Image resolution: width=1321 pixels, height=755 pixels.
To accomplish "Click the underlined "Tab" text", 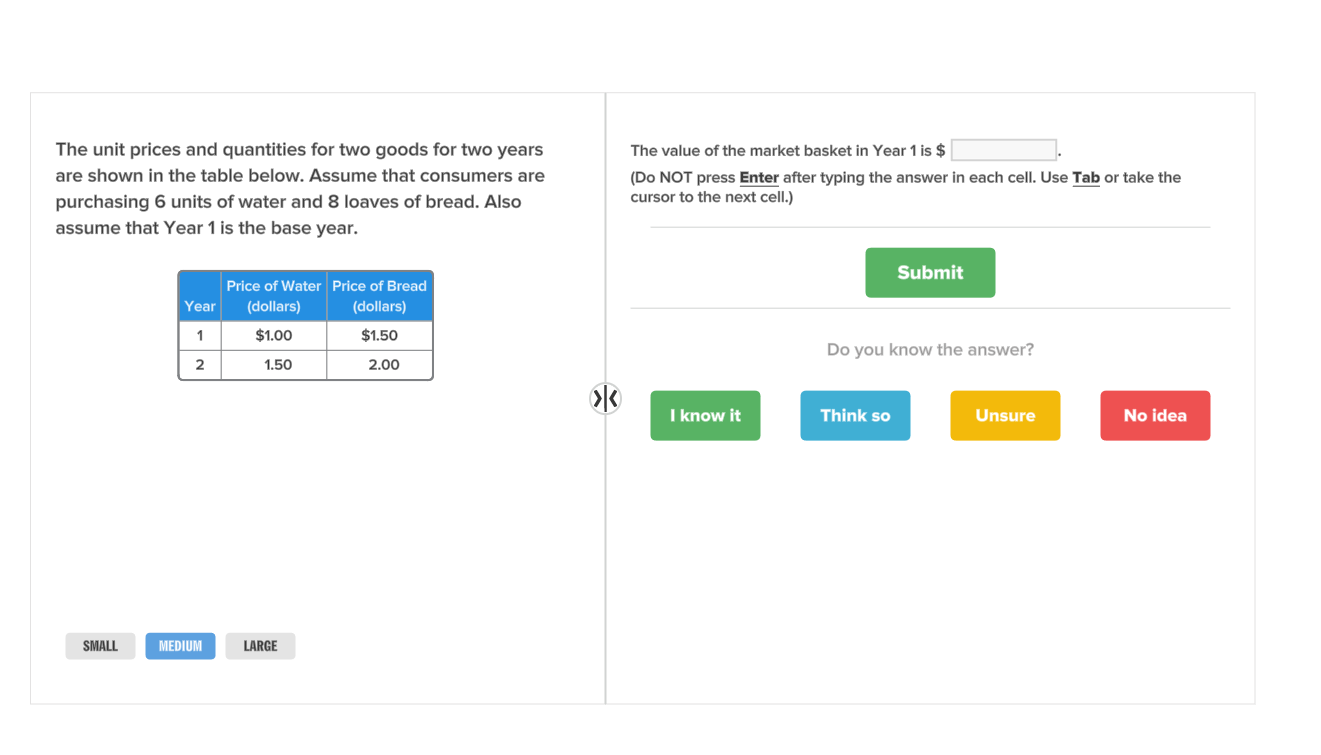I will point(1086,177).
